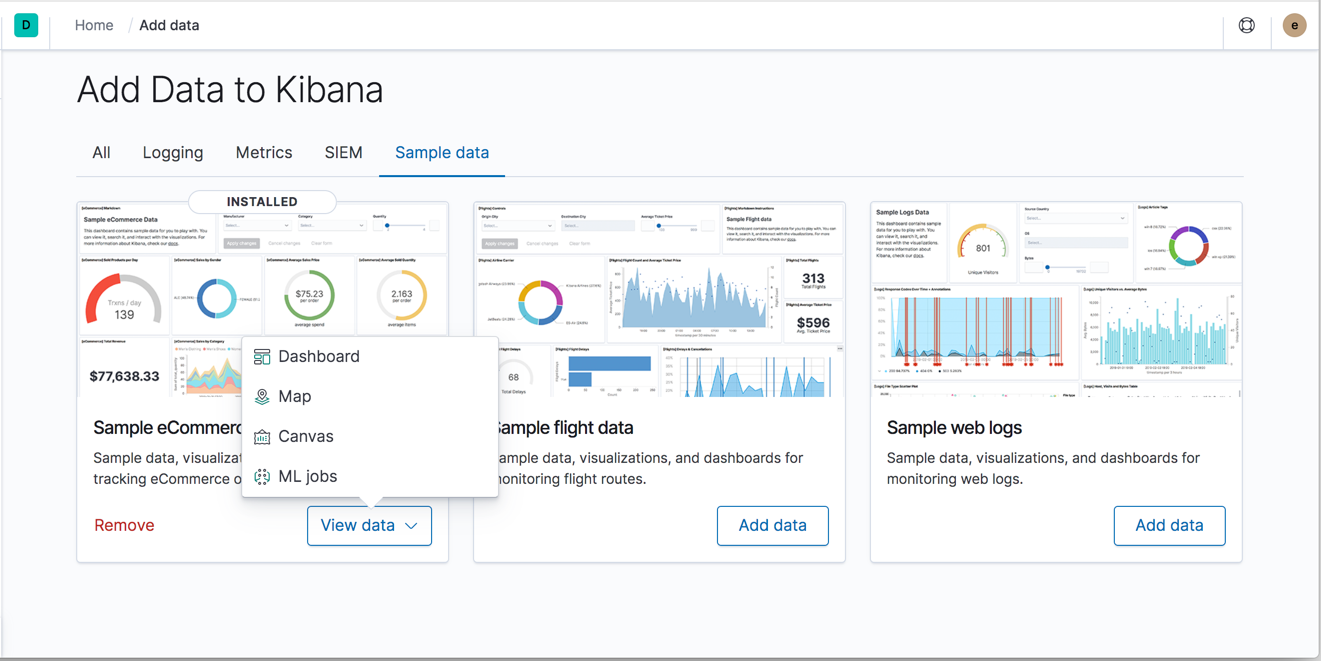This screenshot has width=1321, height=661.
Task: Select the All tab
Action: 100,152
